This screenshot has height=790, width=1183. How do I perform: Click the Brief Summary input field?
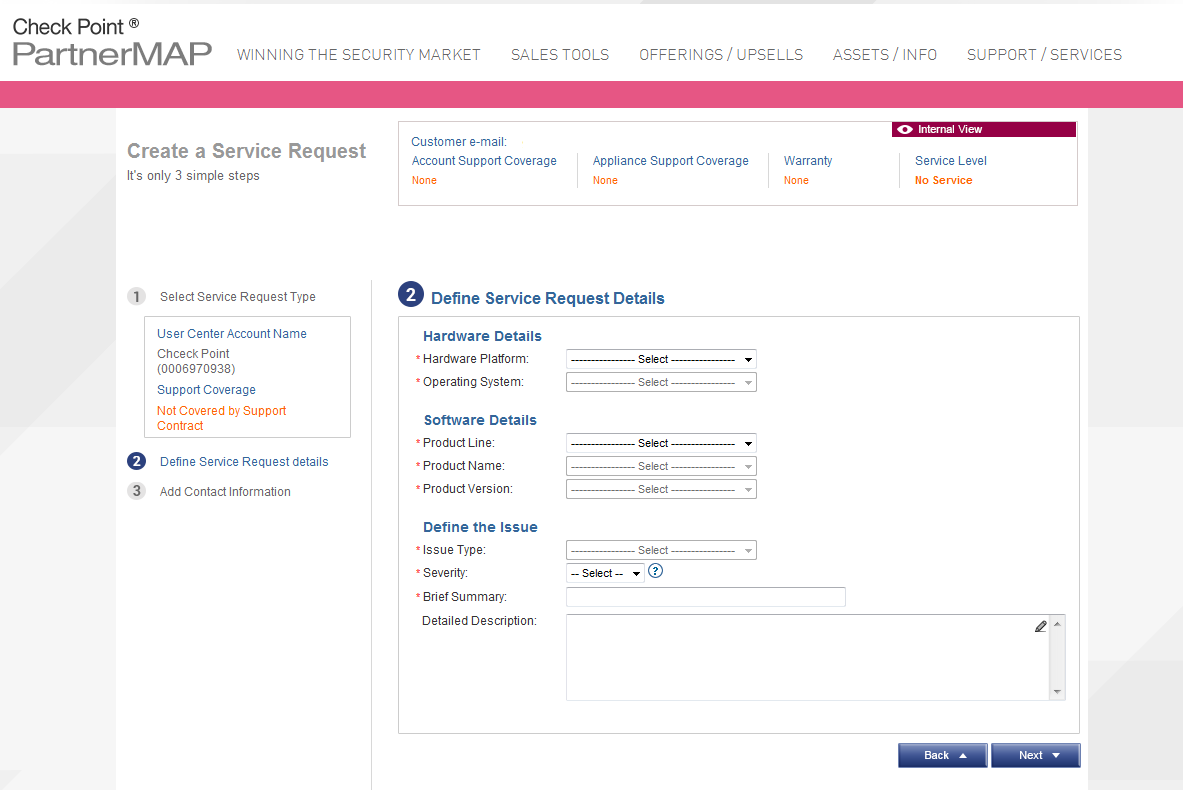(705, 596)
